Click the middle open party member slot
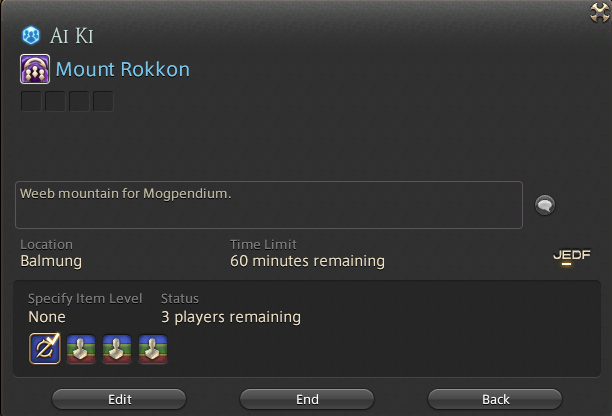The width and height of the screenshot is (612, 416). click(x=117, y=349)
